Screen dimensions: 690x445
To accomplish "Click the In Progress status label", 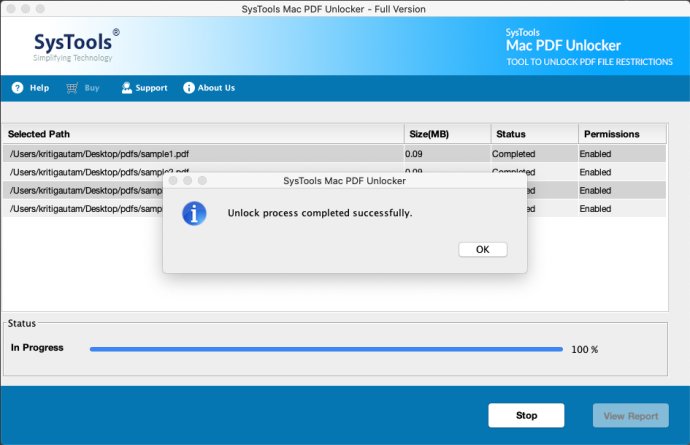I will [x=37, y=348].
